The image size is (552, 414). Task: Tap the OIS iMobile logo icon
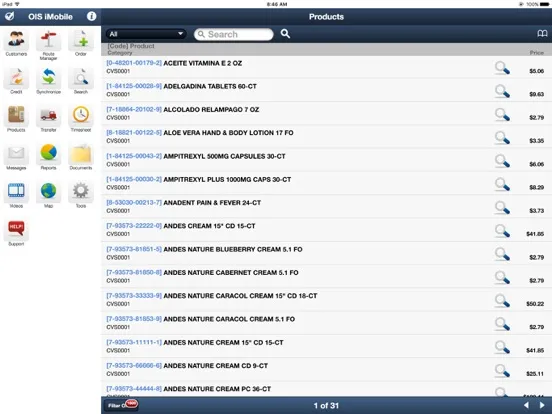click(10, 16)
